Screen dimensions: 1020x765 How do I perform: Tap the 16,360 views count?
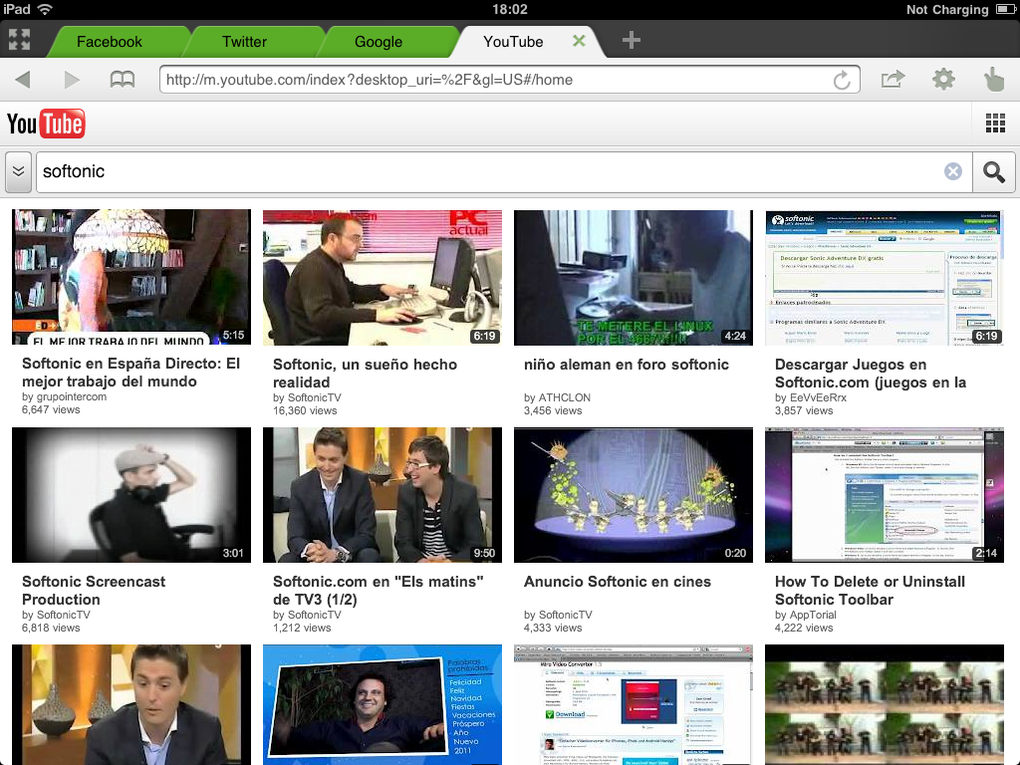(305, 410)
